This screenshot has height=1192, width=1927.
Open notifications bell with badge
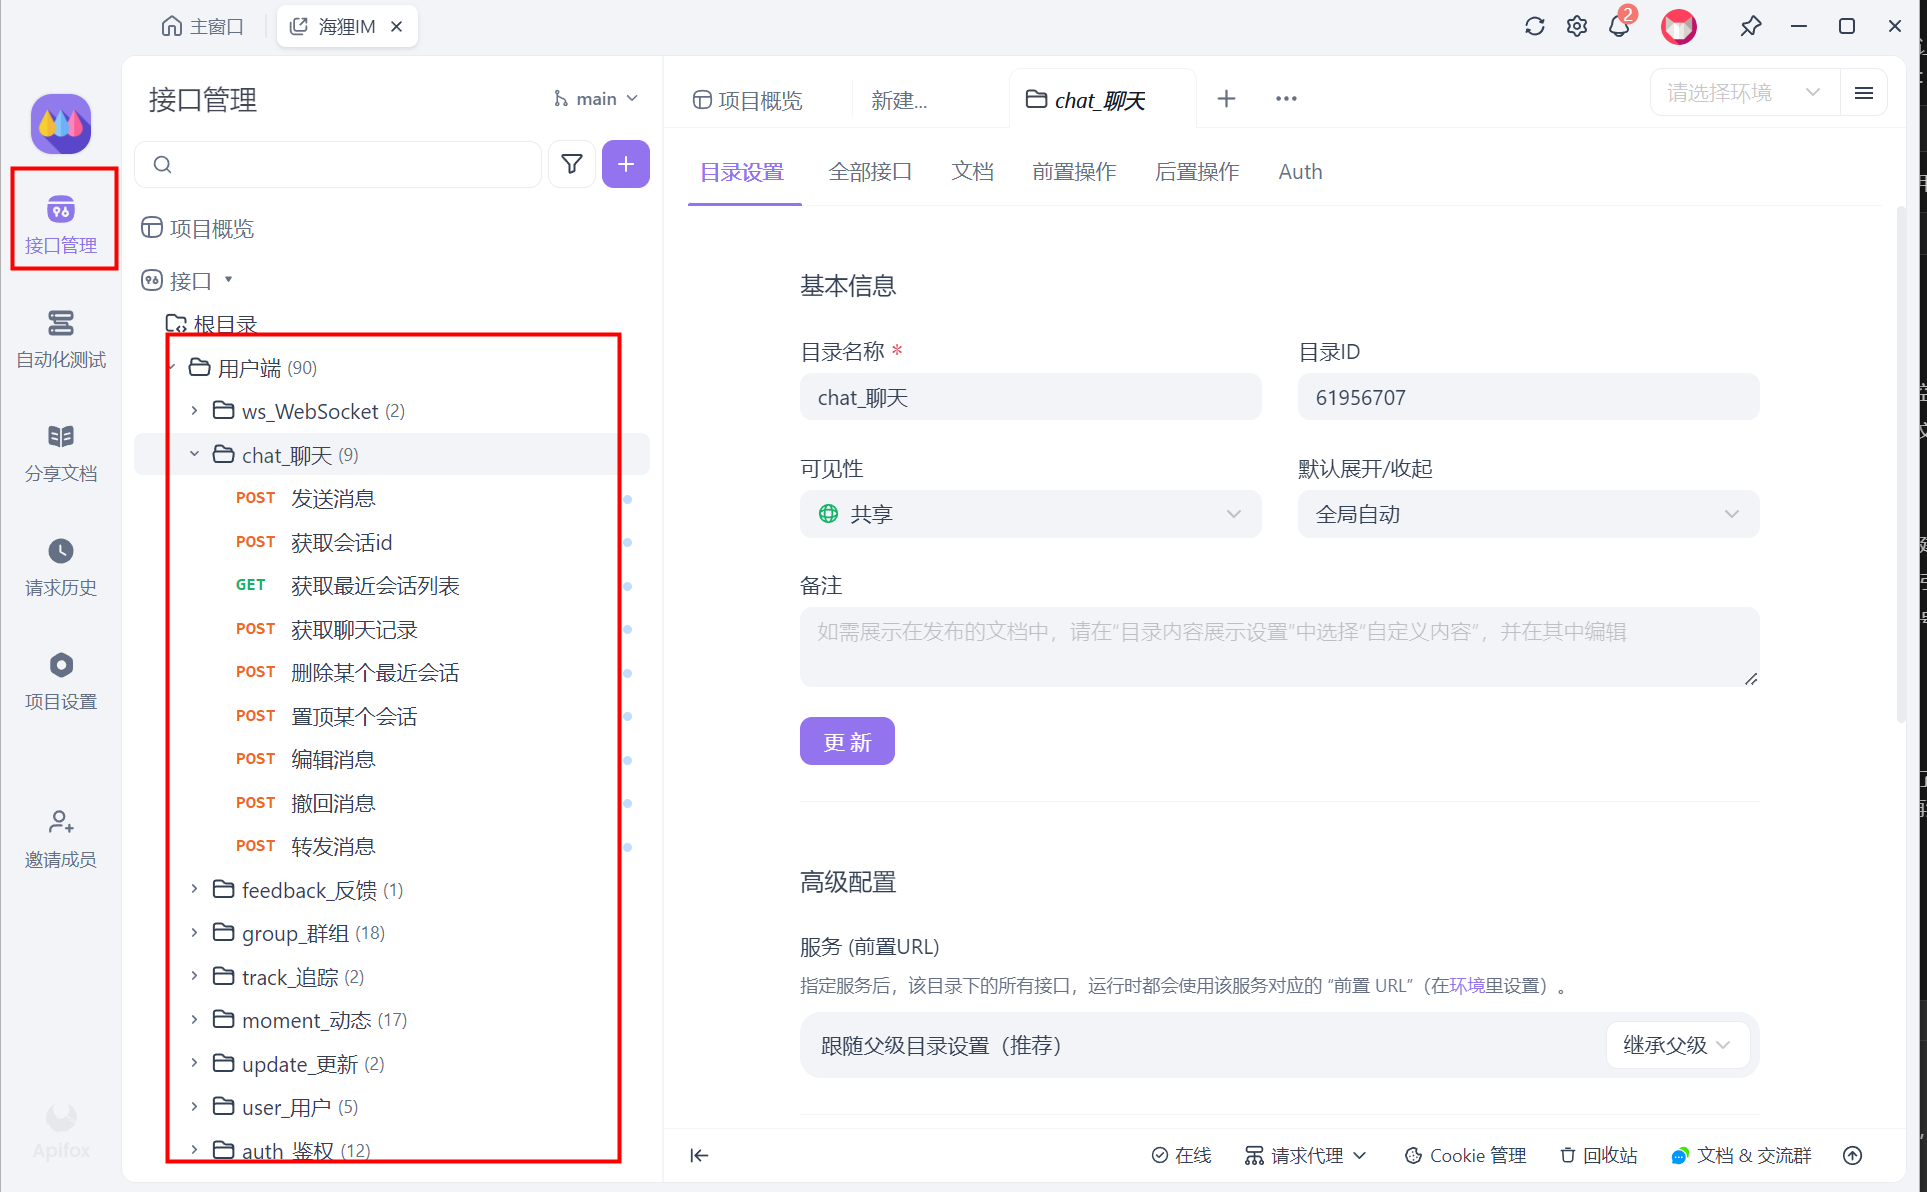tap(1620, 26)
